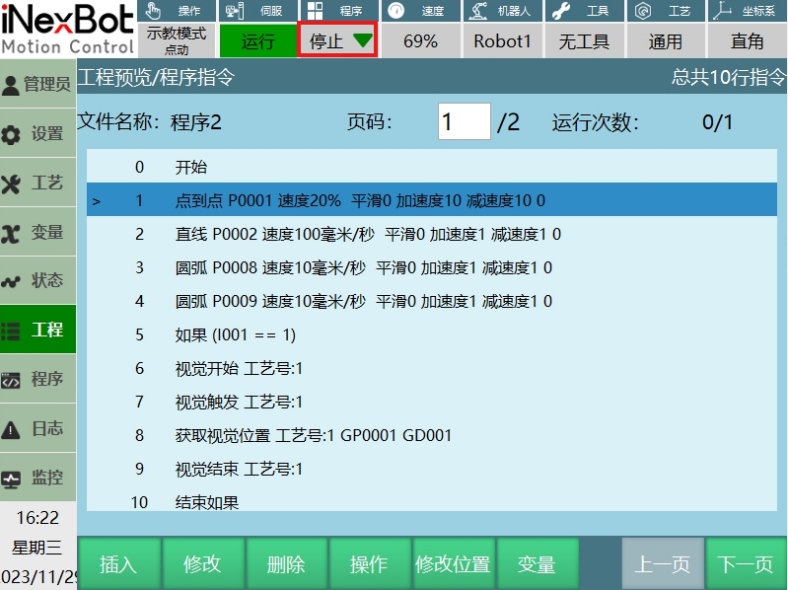Viewport: 788px width, 590px height.
Task: Click the 管理员 user account icon
Action: (11, 85)
